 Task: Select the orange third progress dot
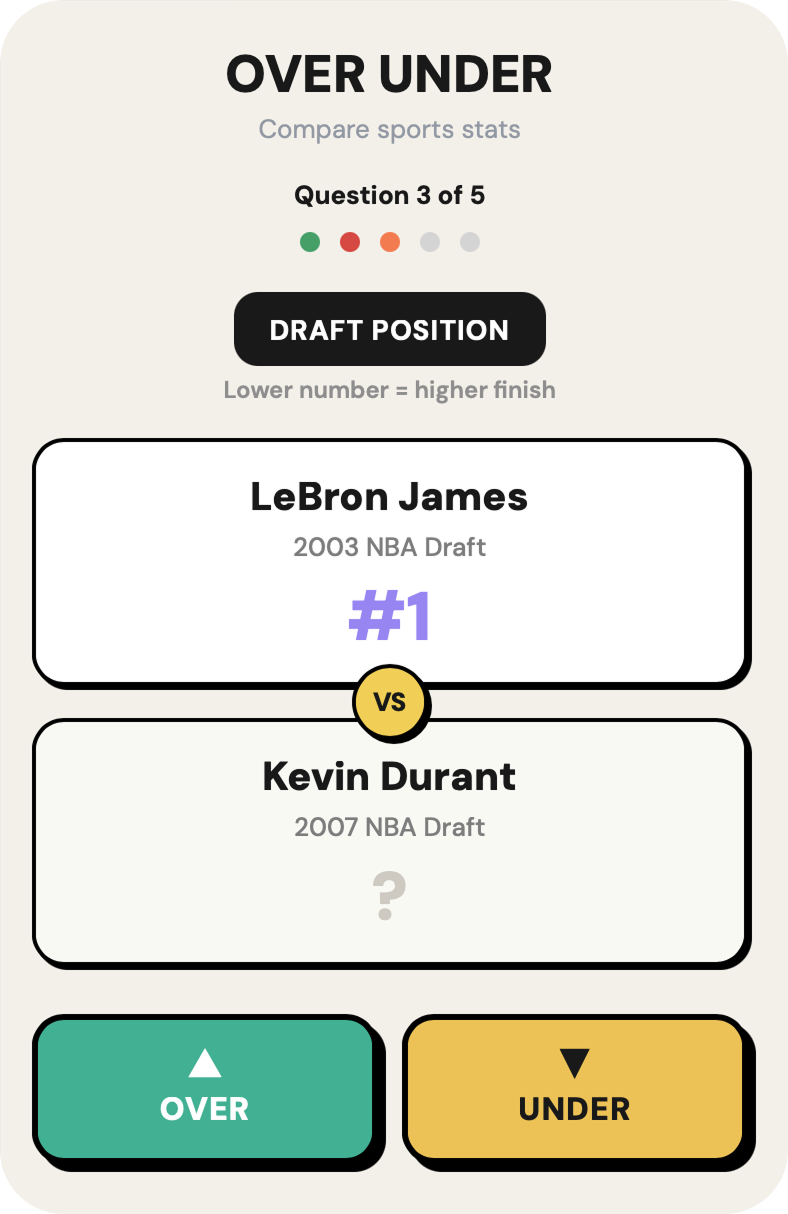point(390,242)
